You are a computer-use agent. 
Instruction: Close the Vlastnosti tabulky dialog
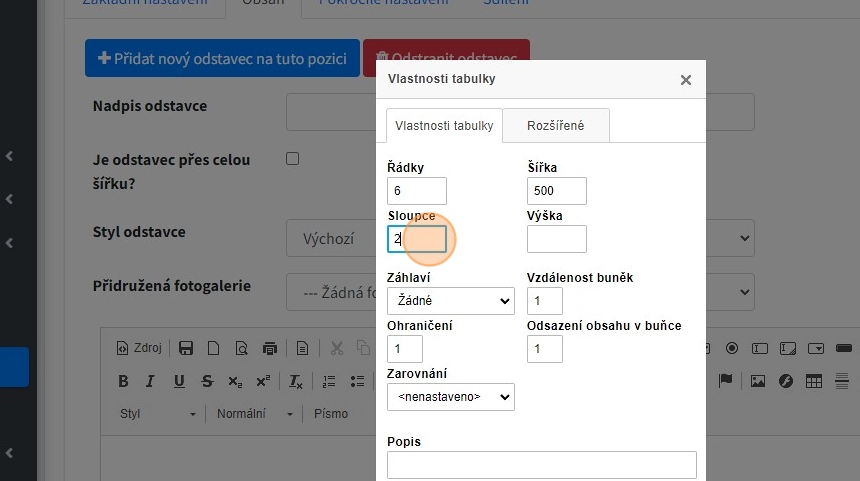686,80
